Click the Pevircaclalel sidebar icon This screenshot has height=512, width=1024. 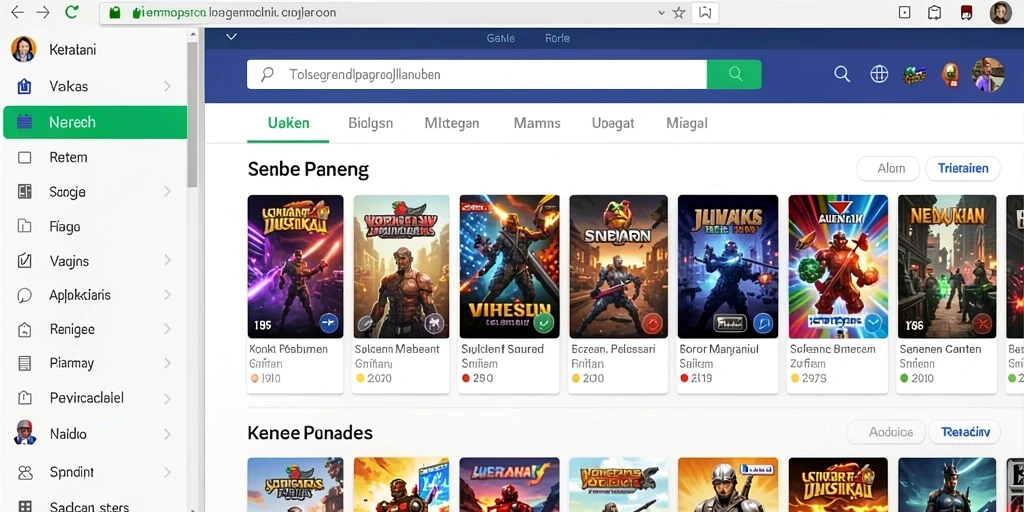tap(25, 398)
